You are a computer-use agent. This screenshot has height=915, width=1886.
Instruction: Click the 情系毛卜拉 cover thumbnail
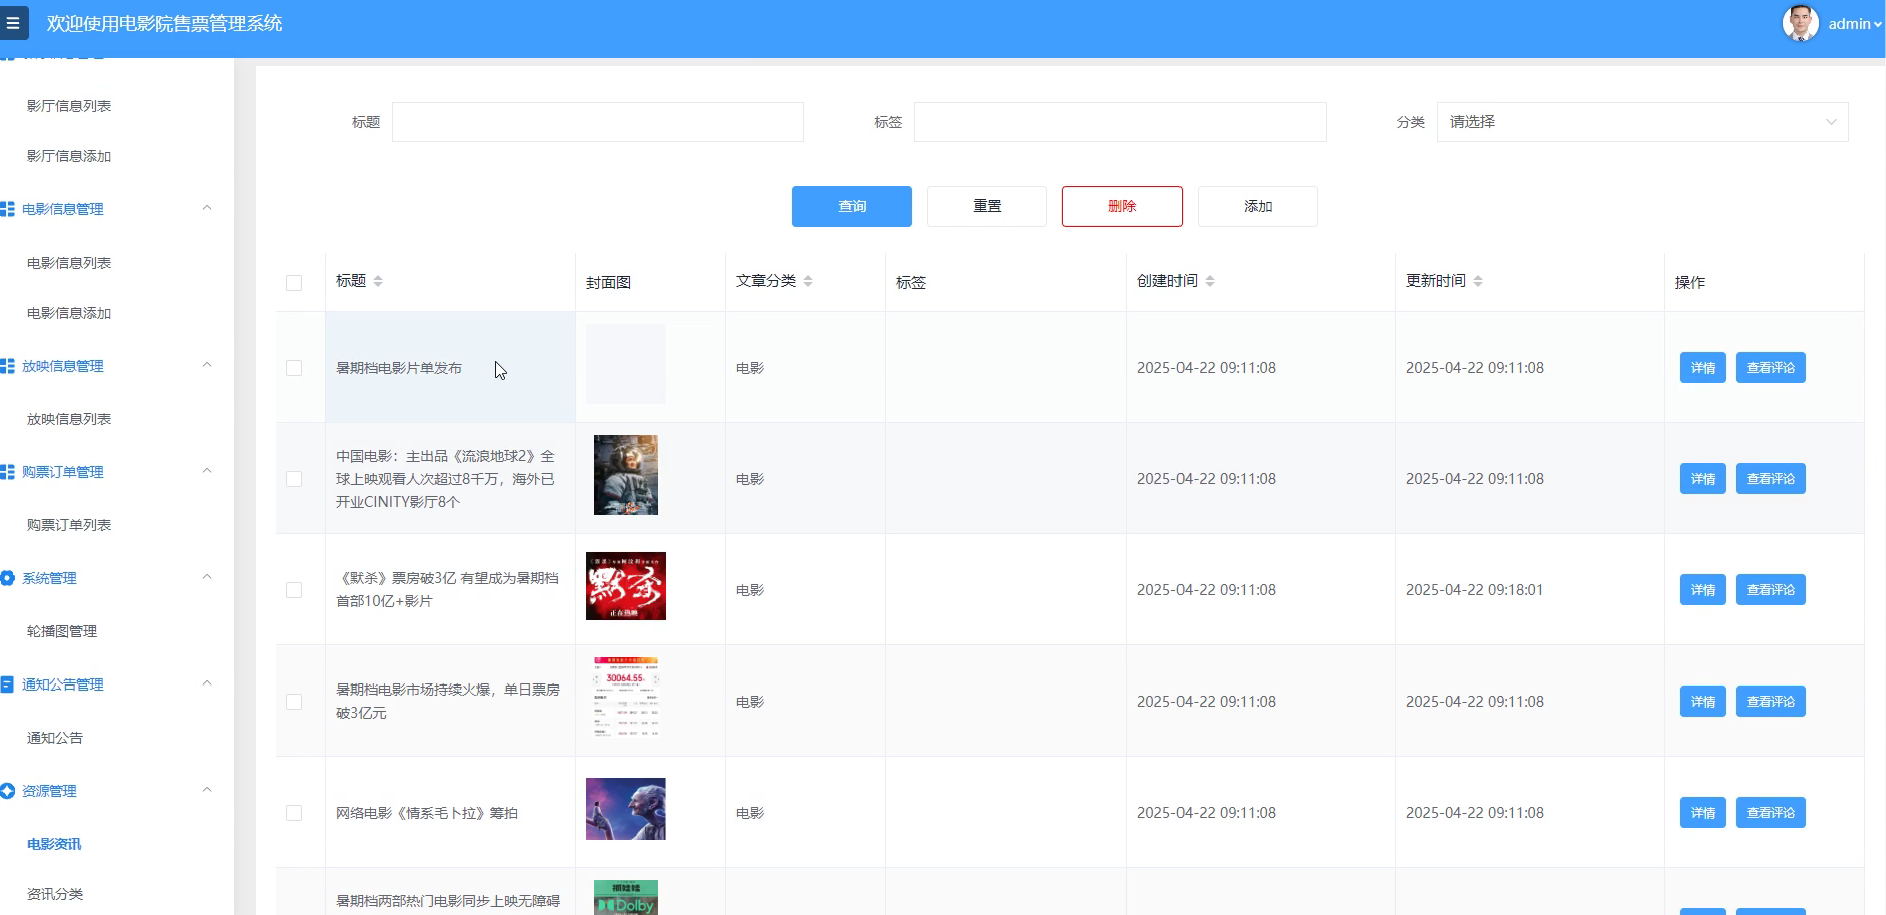click(x=626, y=809)
